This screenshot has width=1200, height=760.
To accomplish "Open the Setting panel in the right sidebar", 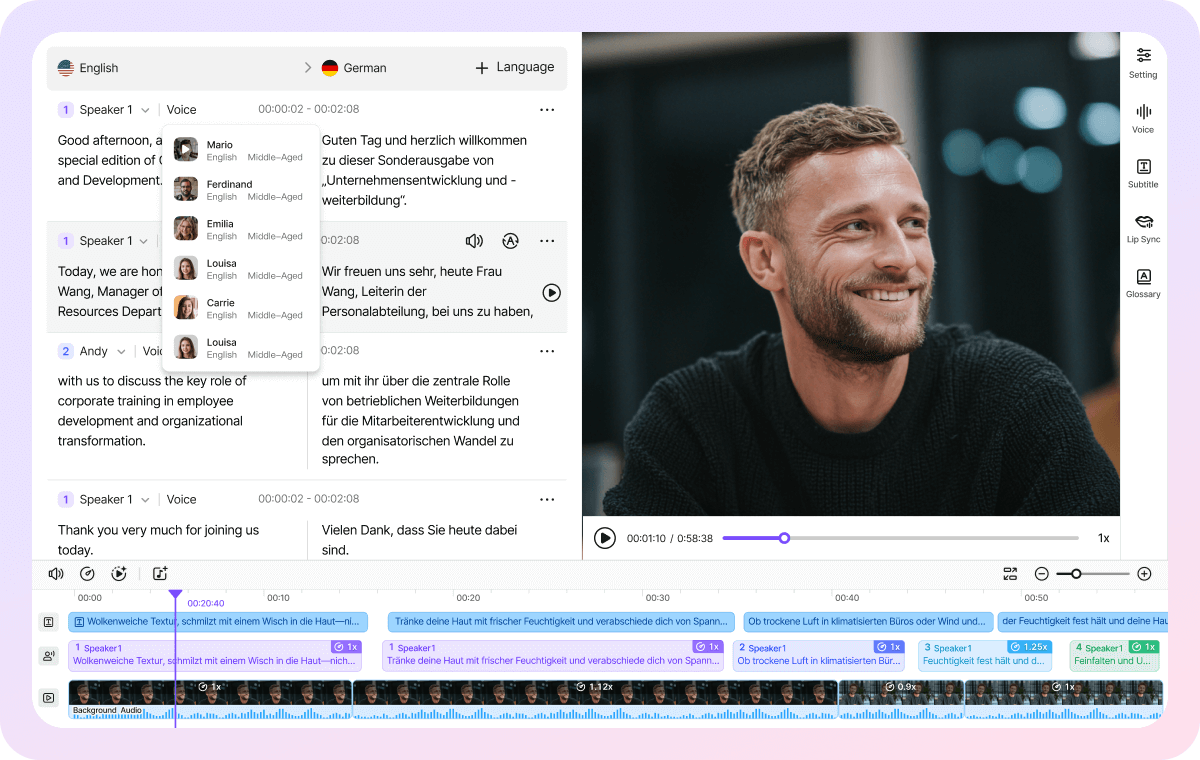I will (x=1143, y=64).
